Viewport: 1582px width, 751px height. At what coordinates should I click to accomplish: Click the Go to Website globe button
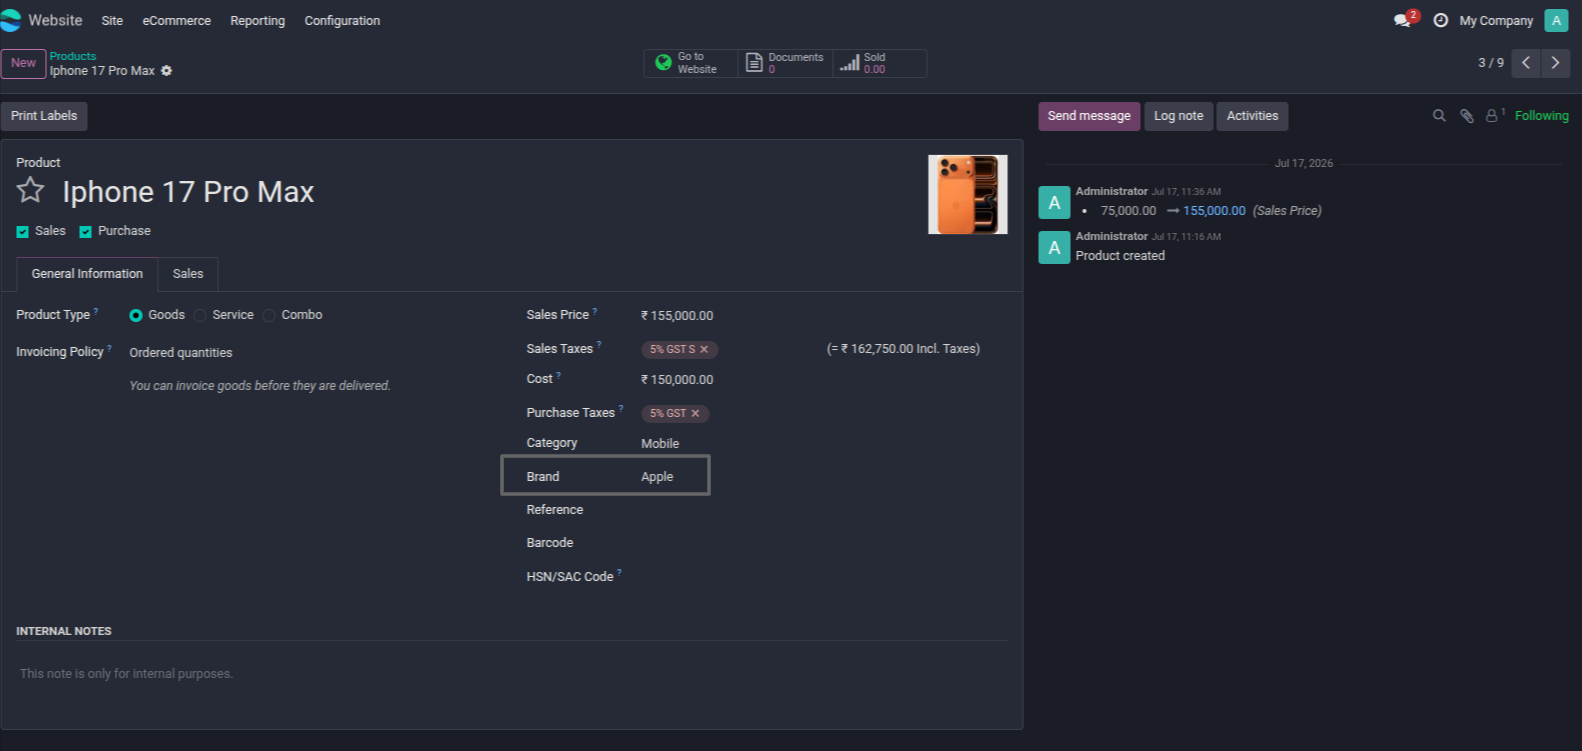coord(690,63)
